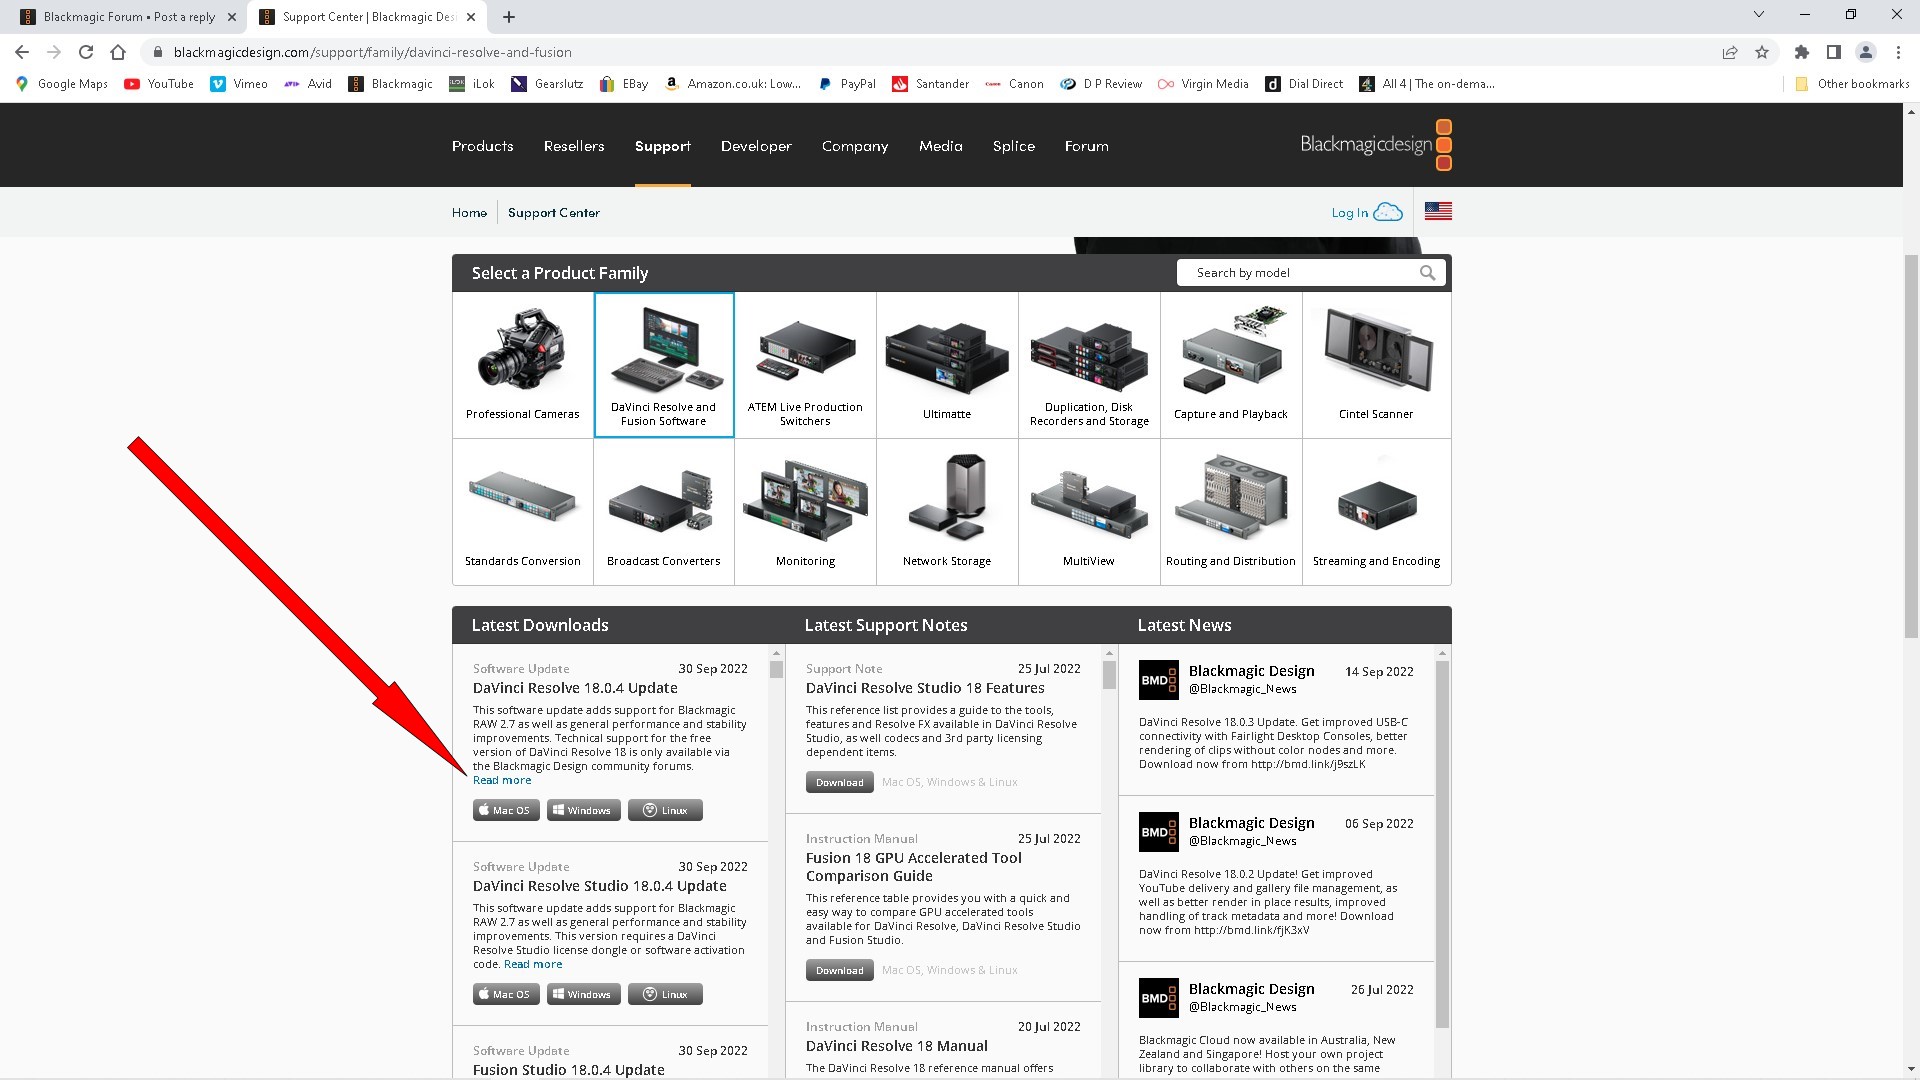The width and height of the screenshot is (1920, 1080).
Task: Open @Blackmagic_News handle on 06 Sep post
Action: click(x=1242, y=841)
